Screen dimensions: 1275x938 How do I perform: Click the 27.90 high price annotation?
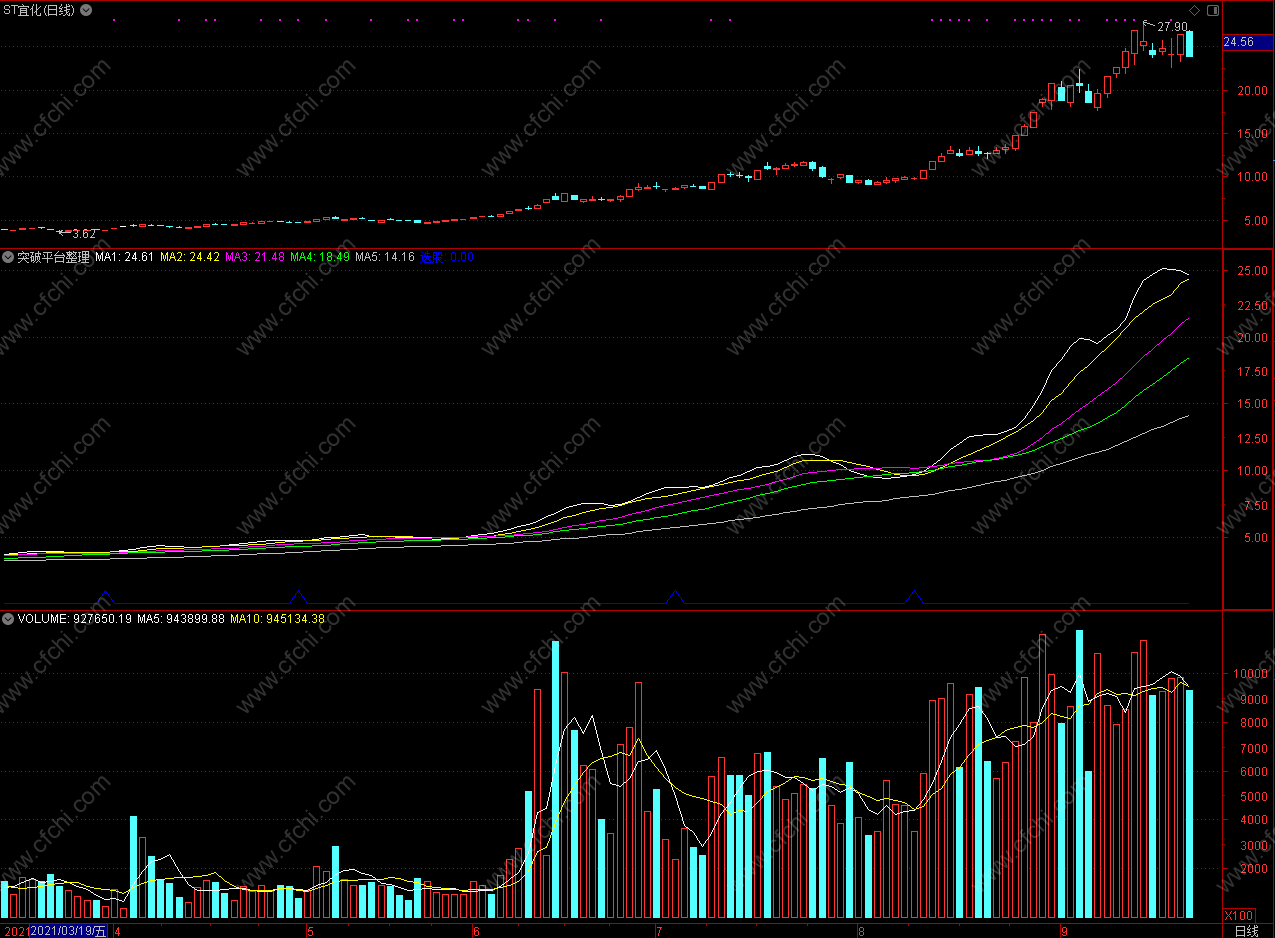click(1172, 27)
